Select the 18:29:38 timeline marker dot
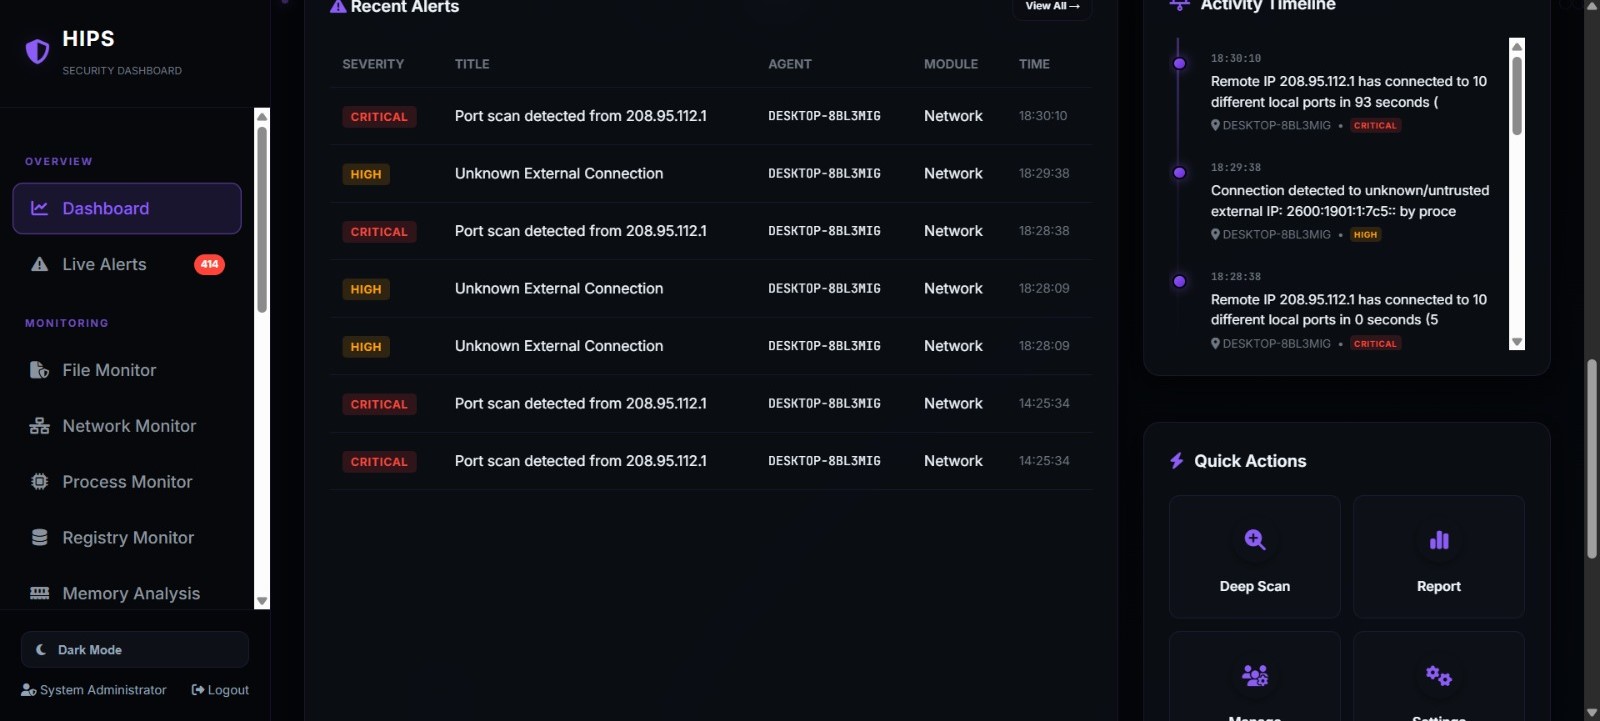 pyautogui.click(x=1179, y=172)
